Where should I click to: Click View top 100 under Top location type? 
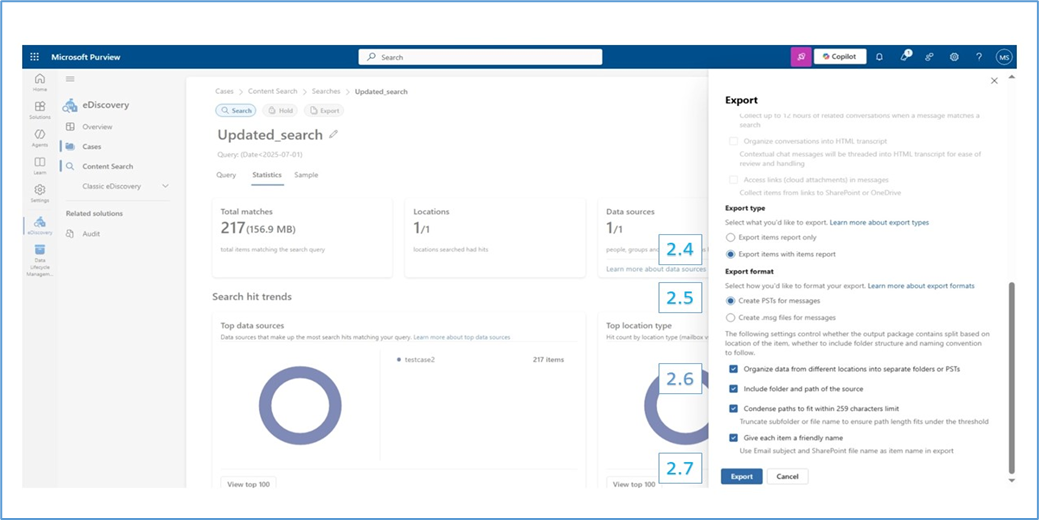(x=634, y=484)
